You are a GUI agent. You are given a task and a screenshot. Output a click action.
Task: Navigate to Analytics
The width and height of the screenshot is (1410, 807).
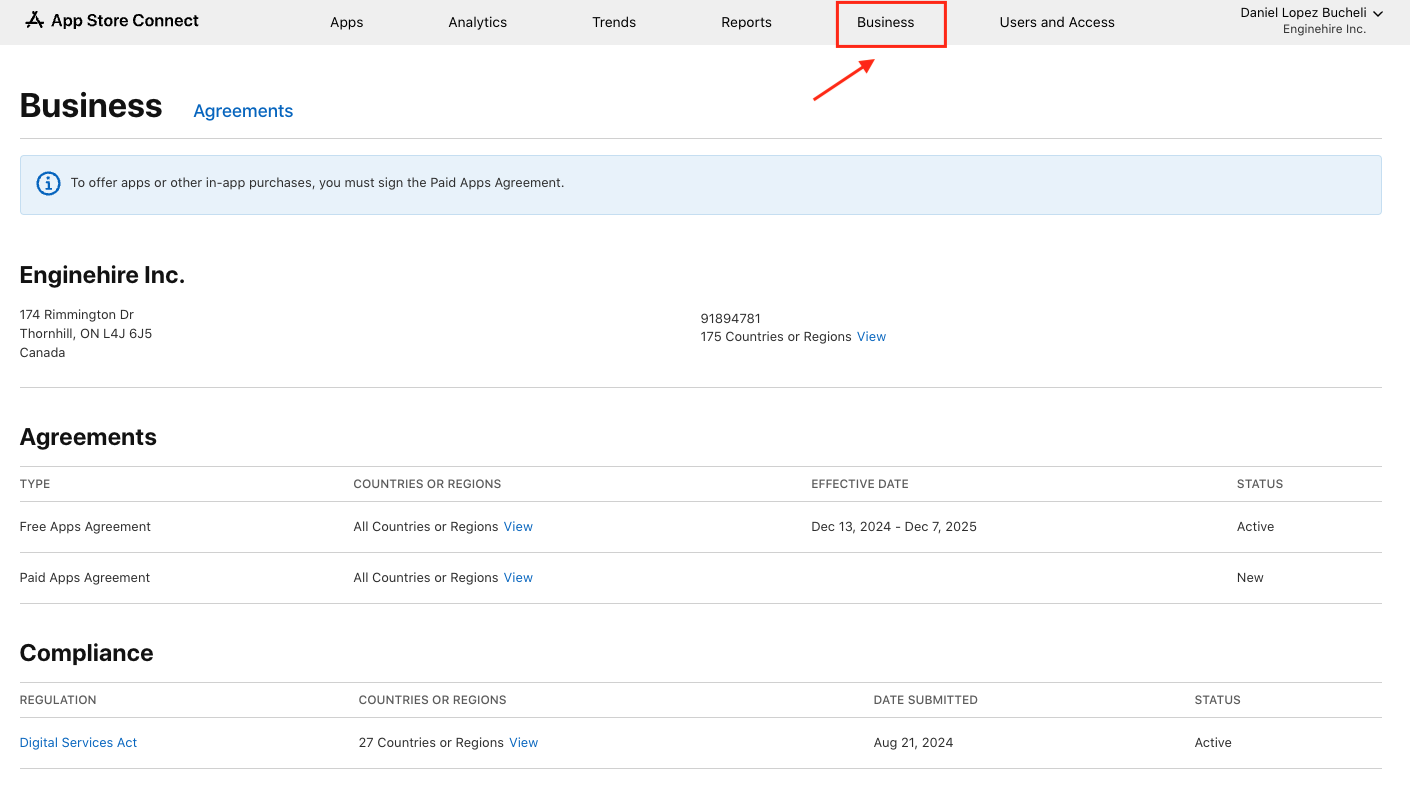(x=477, y=21)
